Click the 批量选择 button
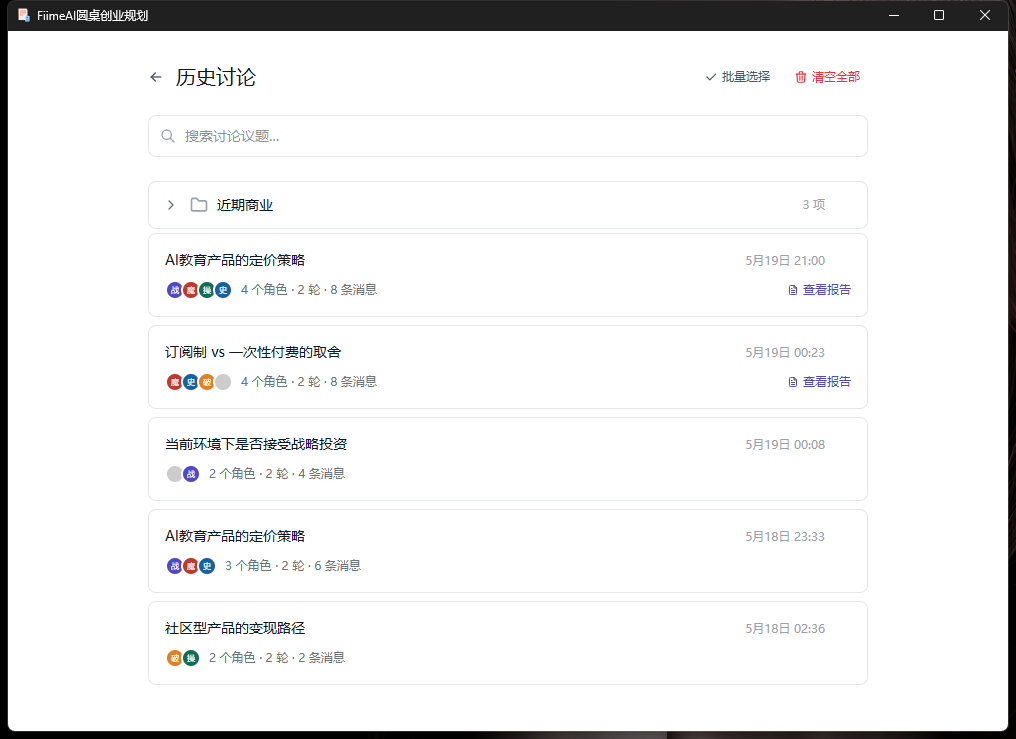Image resolution: width=1016 pixels, height=739 pixels. pos(738,77)
